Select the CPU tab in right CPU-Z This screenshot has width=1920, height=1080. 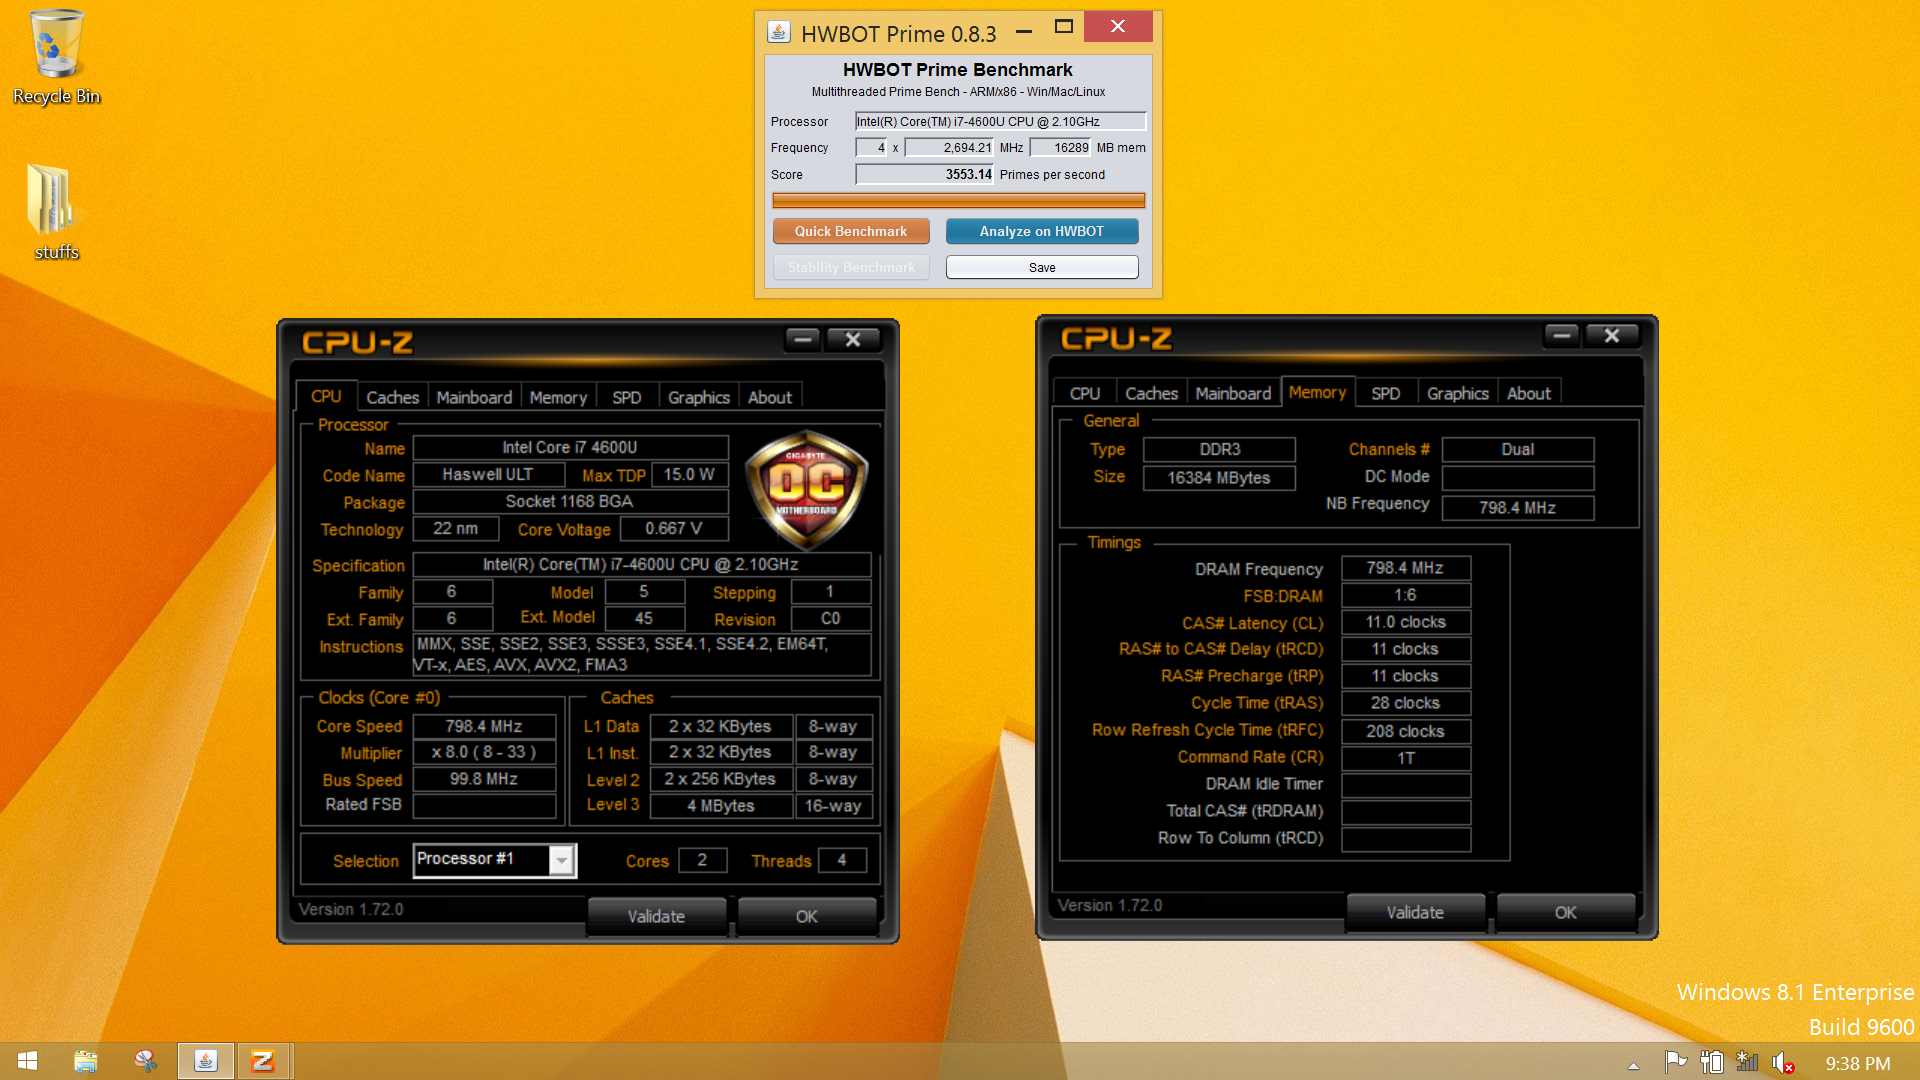1085,393
